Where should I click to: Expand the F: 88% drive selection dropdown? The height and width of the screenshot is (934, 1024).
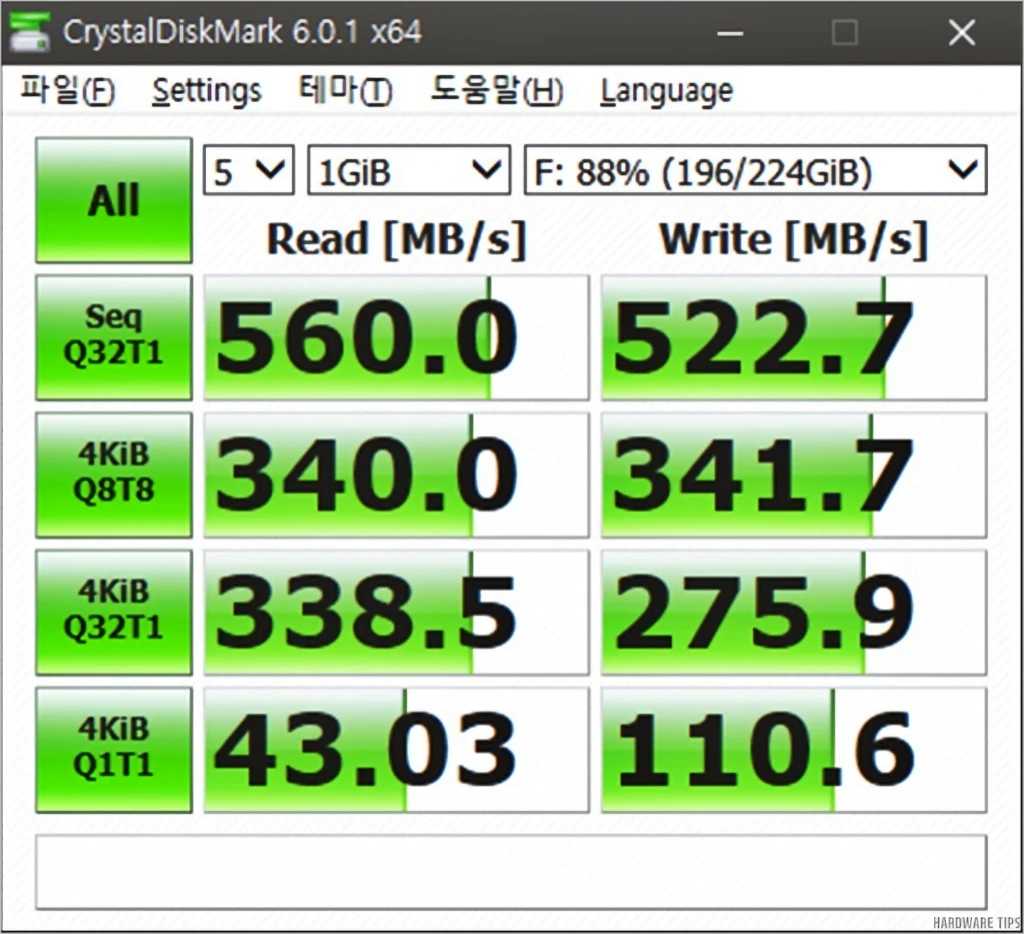[x=755, y=170]
